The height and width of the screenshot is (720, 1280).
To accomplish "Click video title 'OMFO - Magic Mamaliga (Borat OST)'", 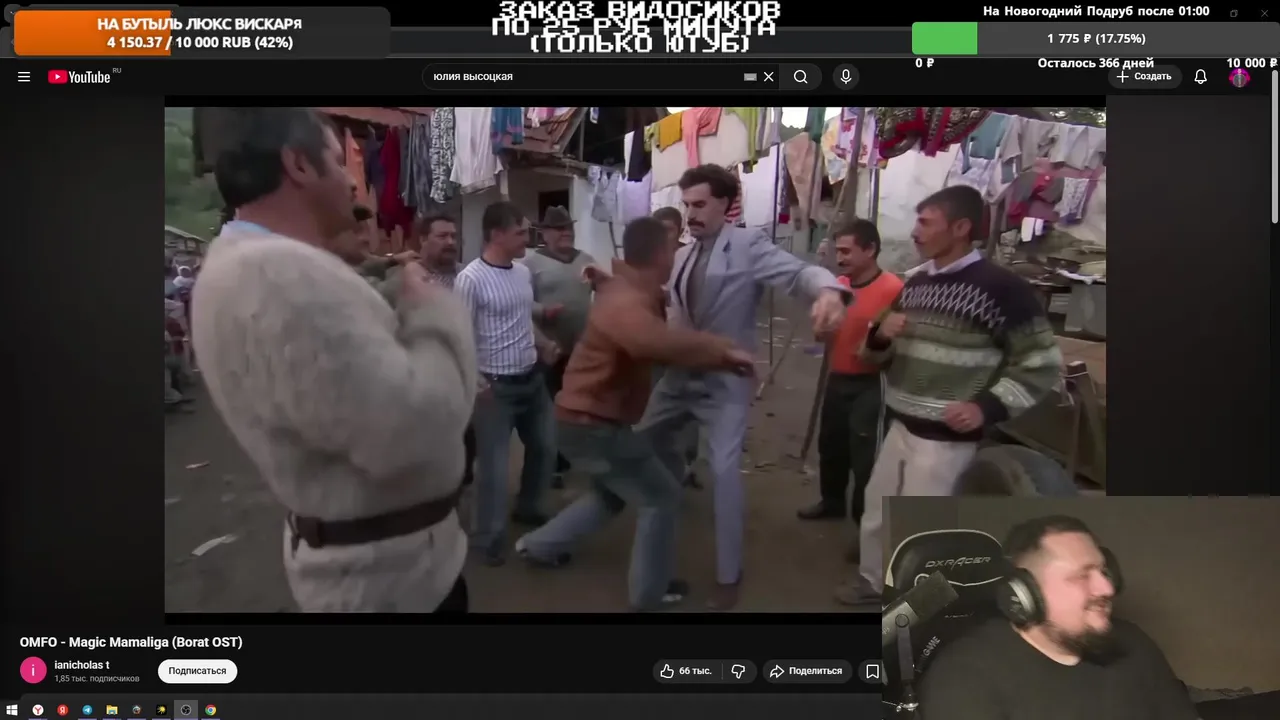I will (131, 642).
